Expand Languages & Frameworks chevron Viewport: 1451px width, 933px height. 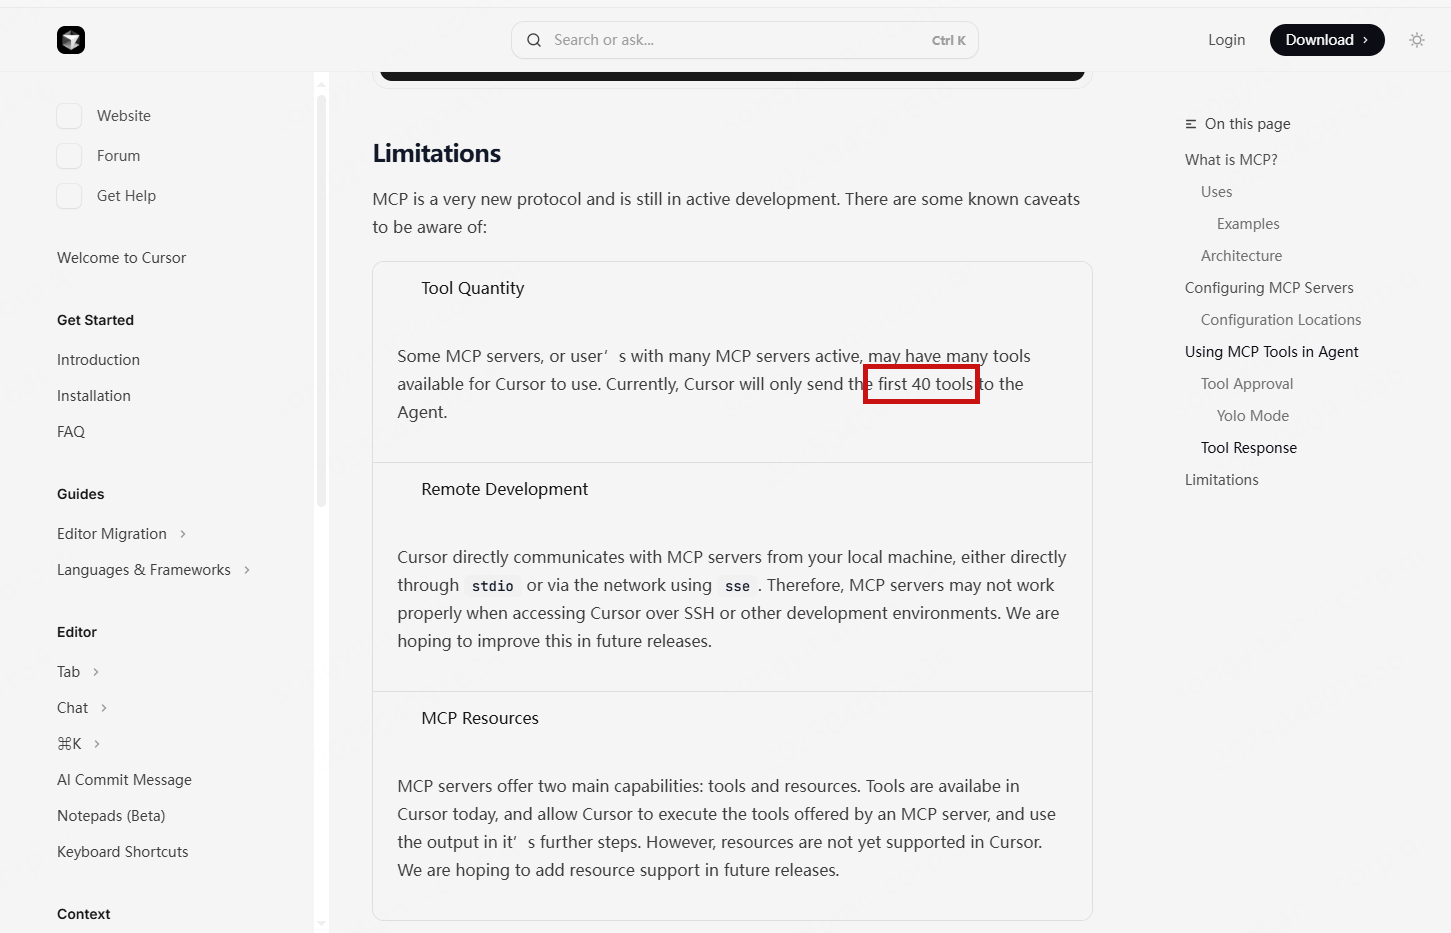click(x=247, y=570)
